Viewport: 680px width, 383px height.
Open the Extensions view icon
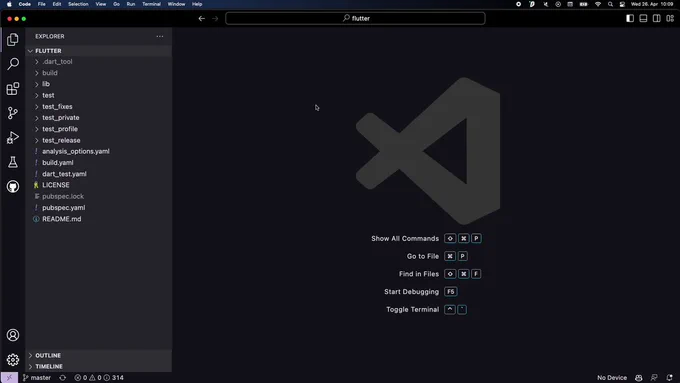[x=13, y=88]
